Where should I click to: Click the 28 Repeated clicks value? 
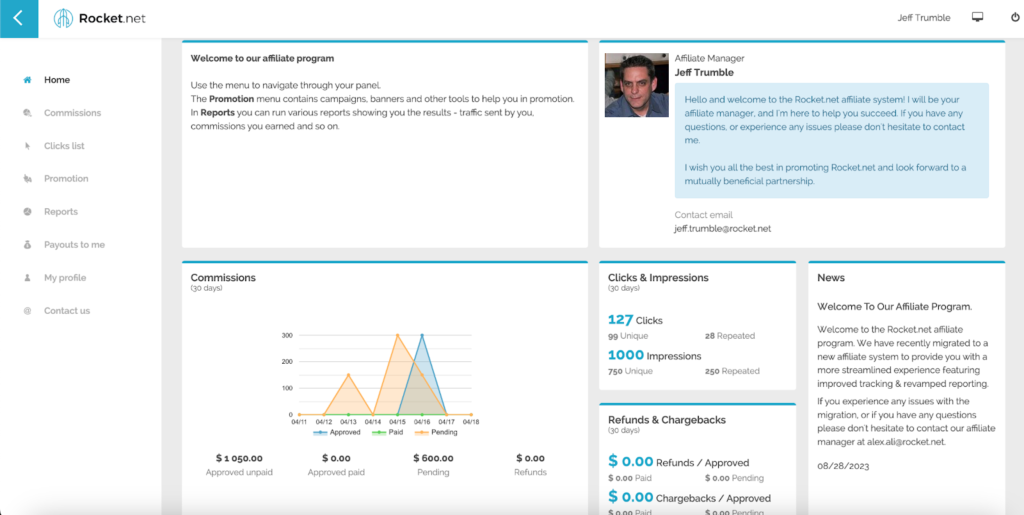coord(710,336)
